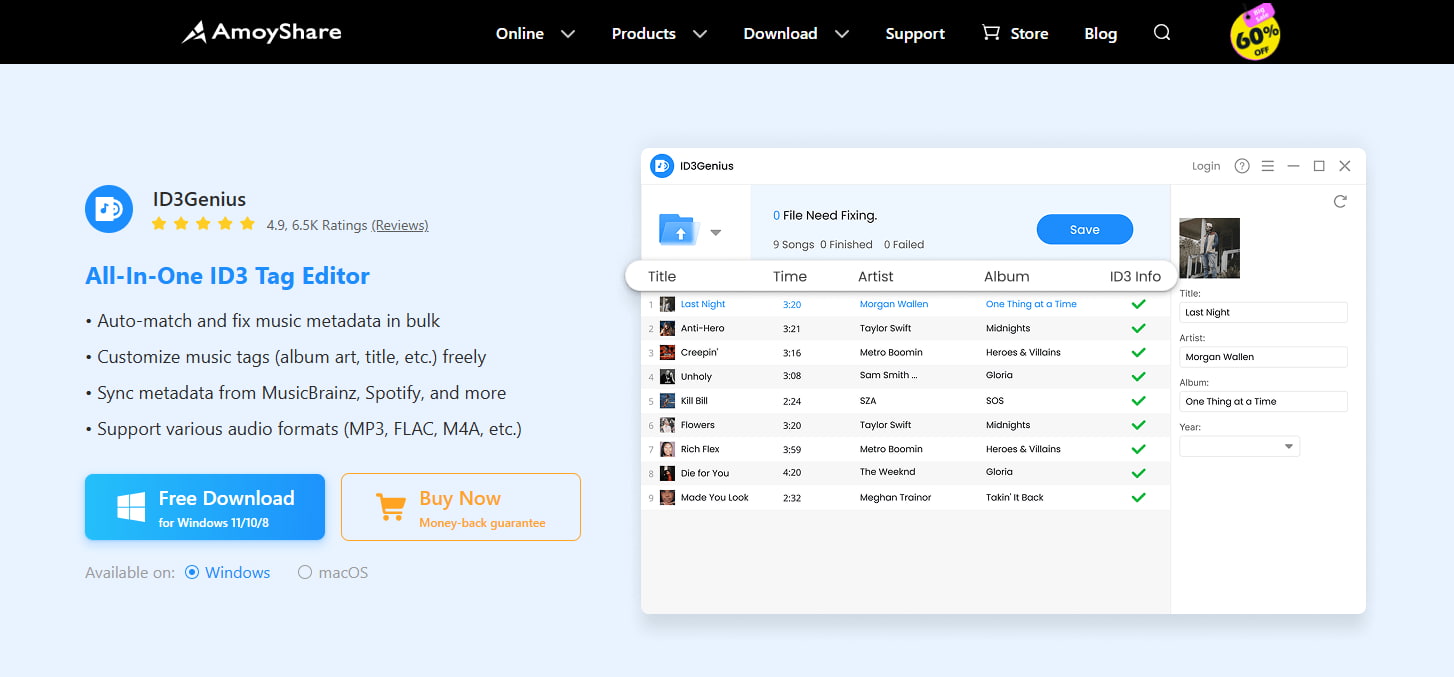Sort by the Artist column header

tap(876, 276)
